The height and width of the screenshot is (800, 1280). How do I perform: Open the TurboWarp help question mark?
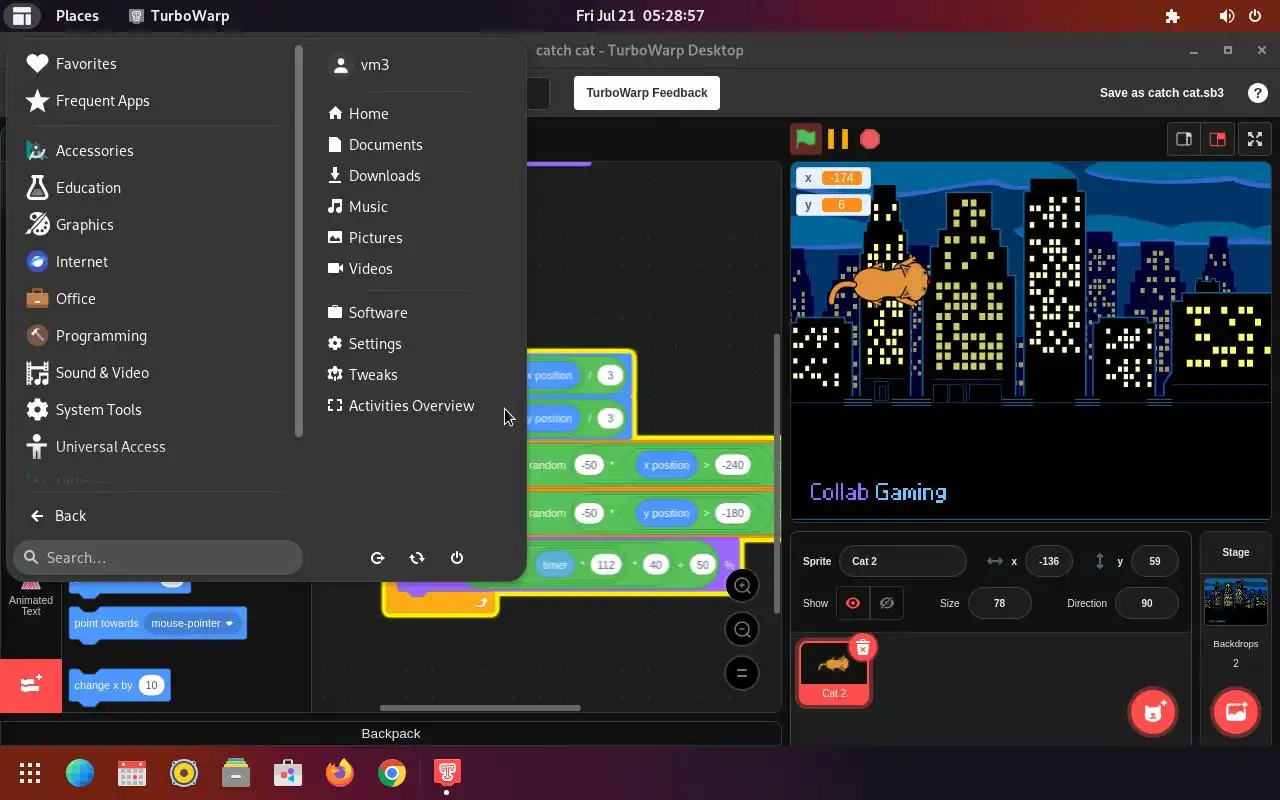1258,93
